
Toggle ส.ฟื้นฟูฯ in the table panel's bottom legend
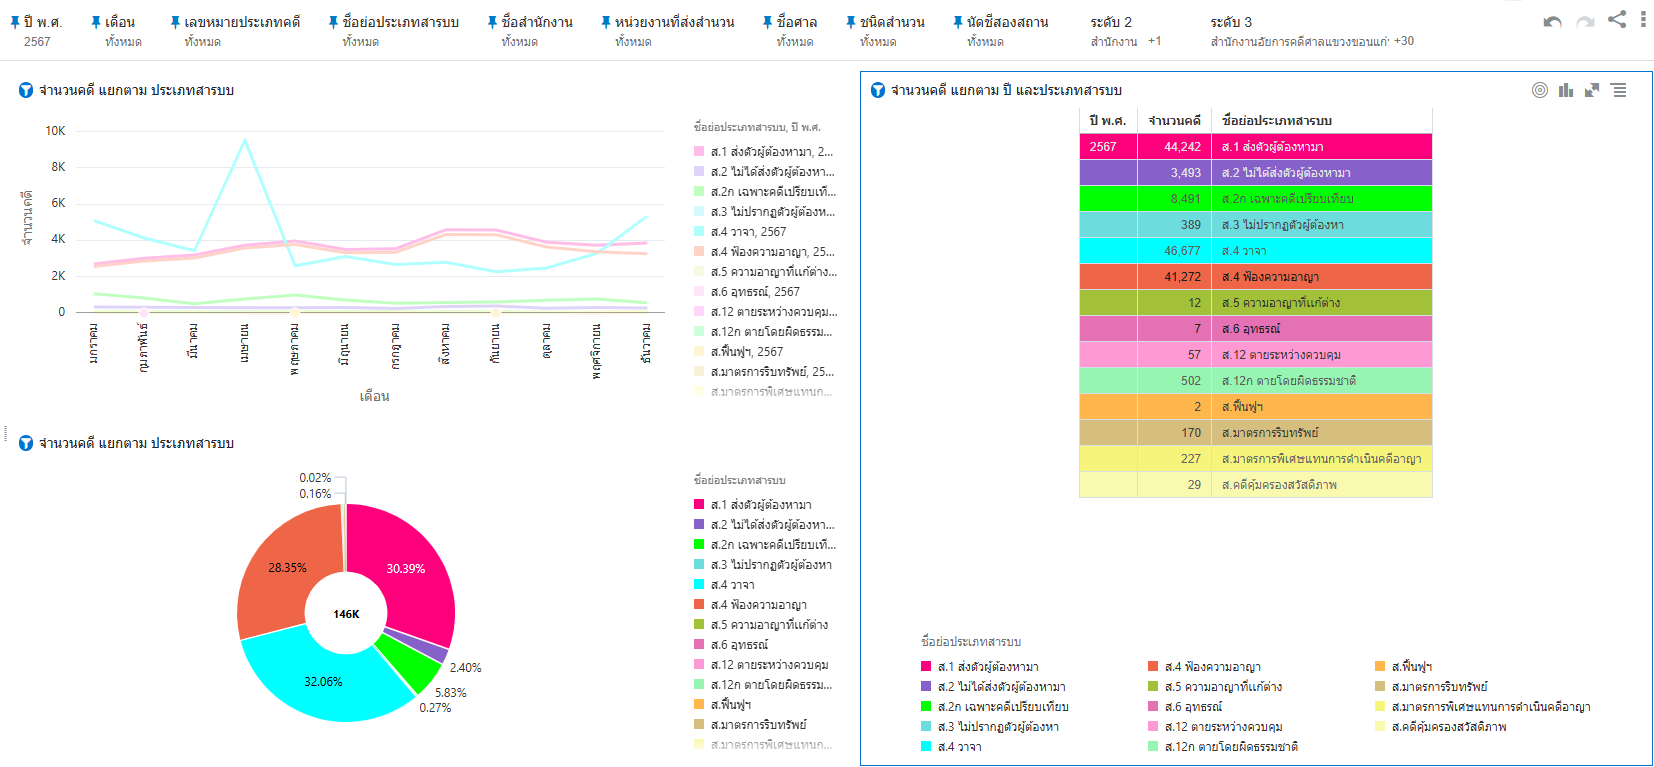point(1410,667)
